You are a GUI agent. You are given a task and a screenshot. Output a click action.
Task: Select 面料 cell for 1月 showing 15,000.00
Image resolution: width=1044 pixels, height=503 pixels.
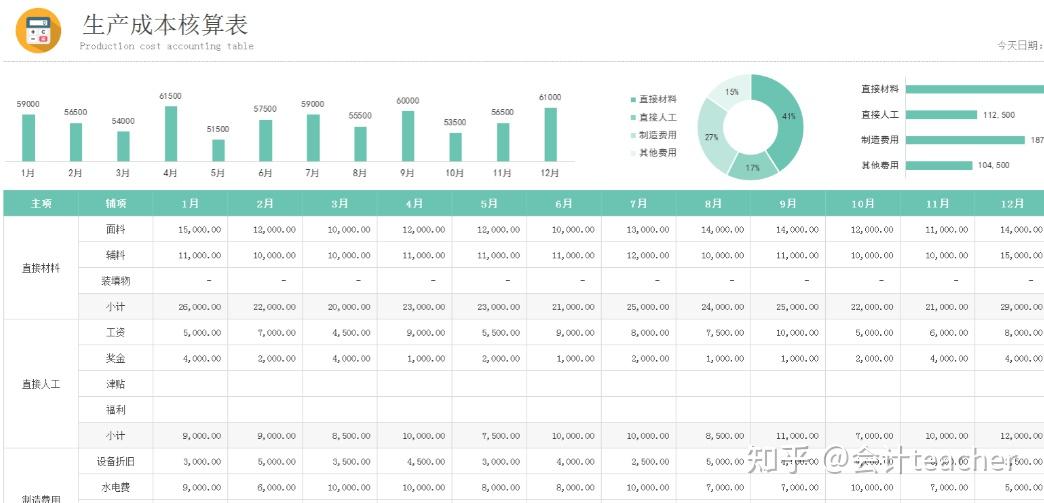pyautogui.click(x=190, y=229)
